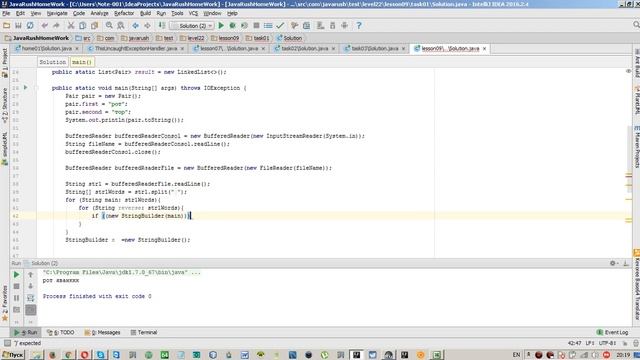The height and width of the screenshot is (360, 640).
Task: Open Project Structure toolbar icon
Action: (x=307, y=25)
